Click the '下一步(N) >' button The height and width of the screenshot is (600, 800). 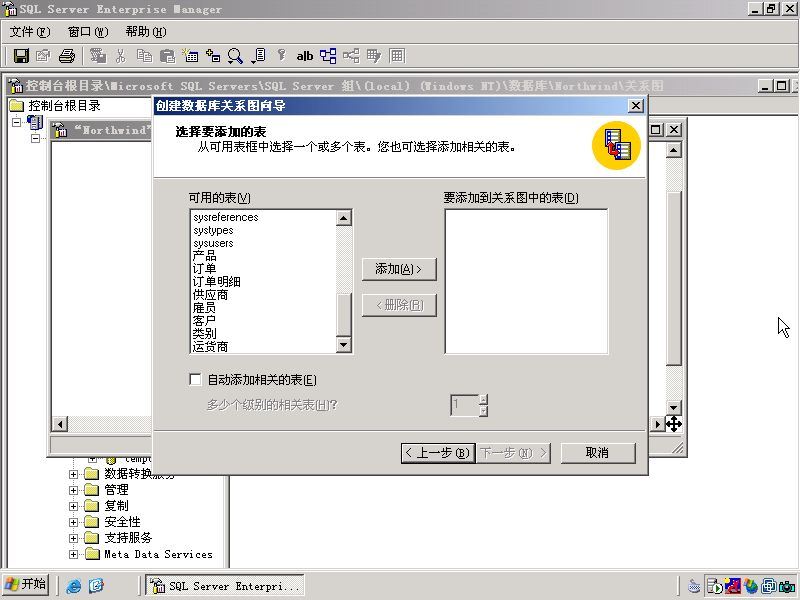click(513, 453)
